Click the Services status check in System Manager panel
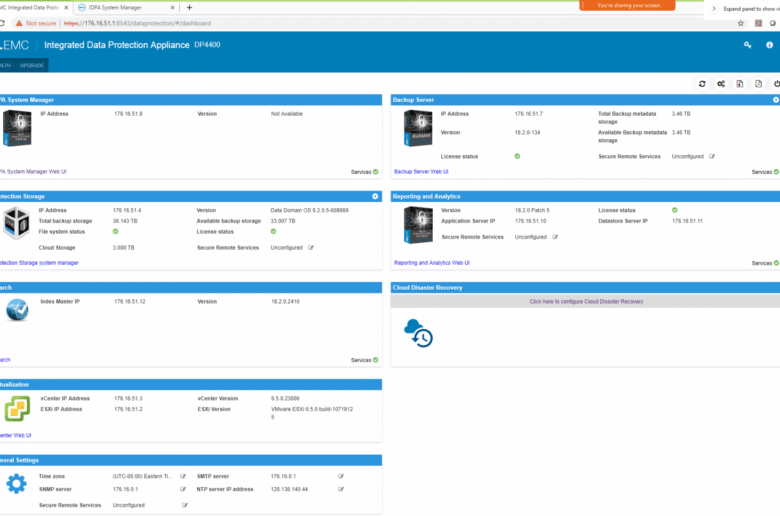The image size is (780, 516). pos(376,172)
